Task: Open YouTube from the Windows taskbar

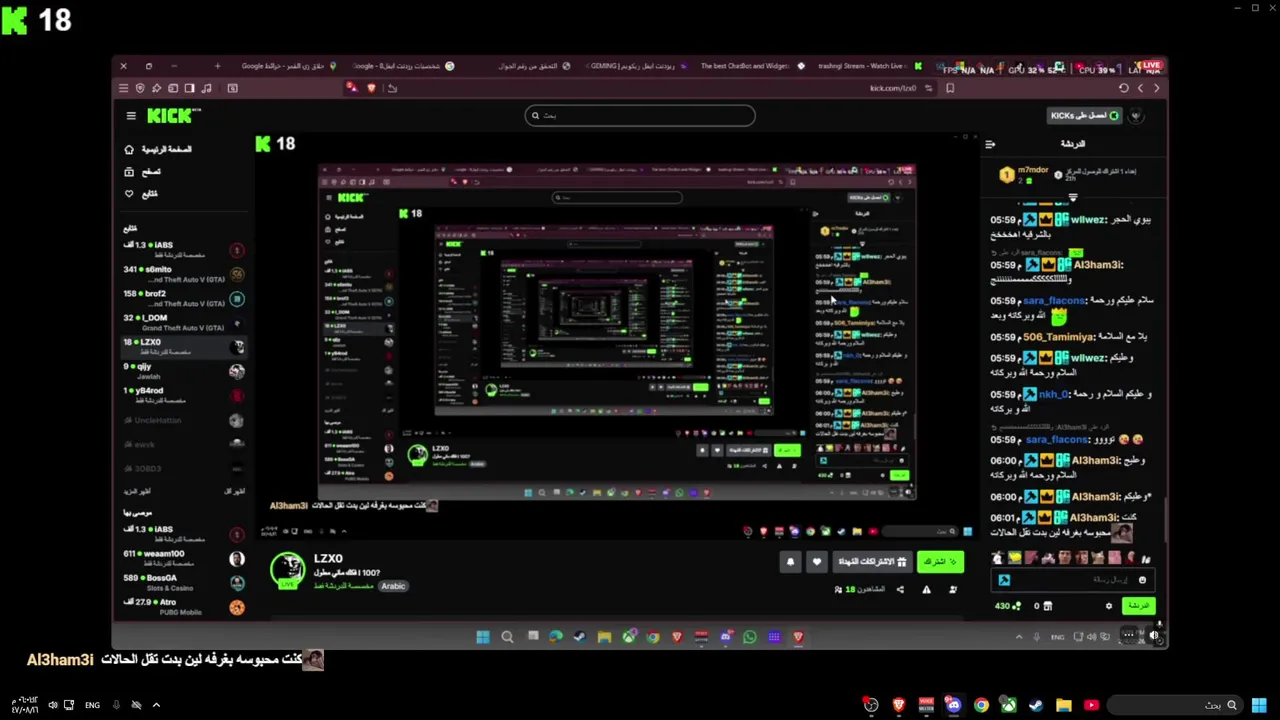Action: click(x=1091, y=705)
